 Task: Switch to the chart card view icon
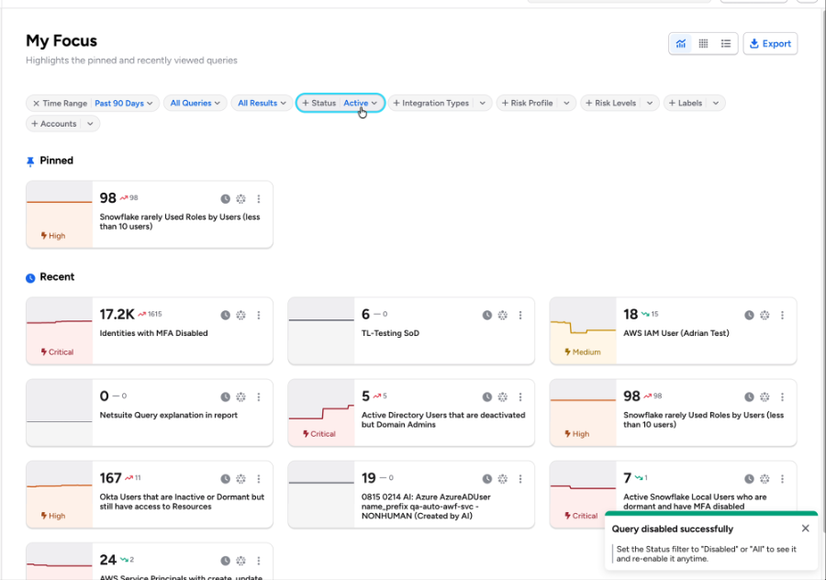pos(681,44)
